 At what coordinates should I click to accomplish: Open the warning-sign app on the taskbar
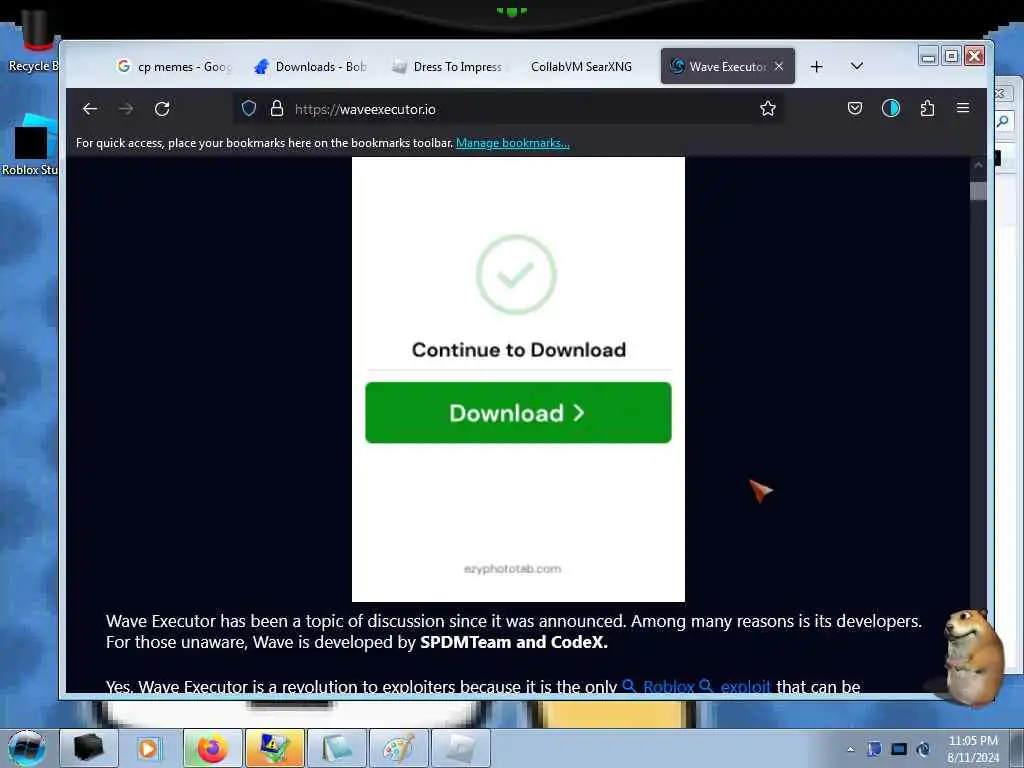274,748
